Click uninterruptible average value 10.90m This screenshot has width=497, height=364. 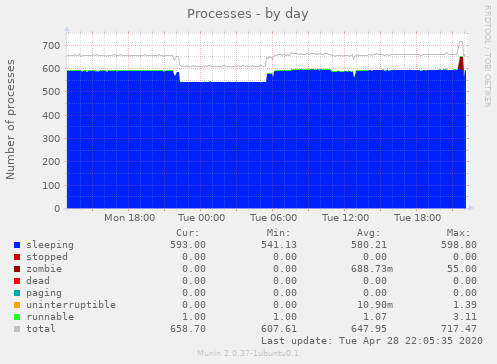375,305
